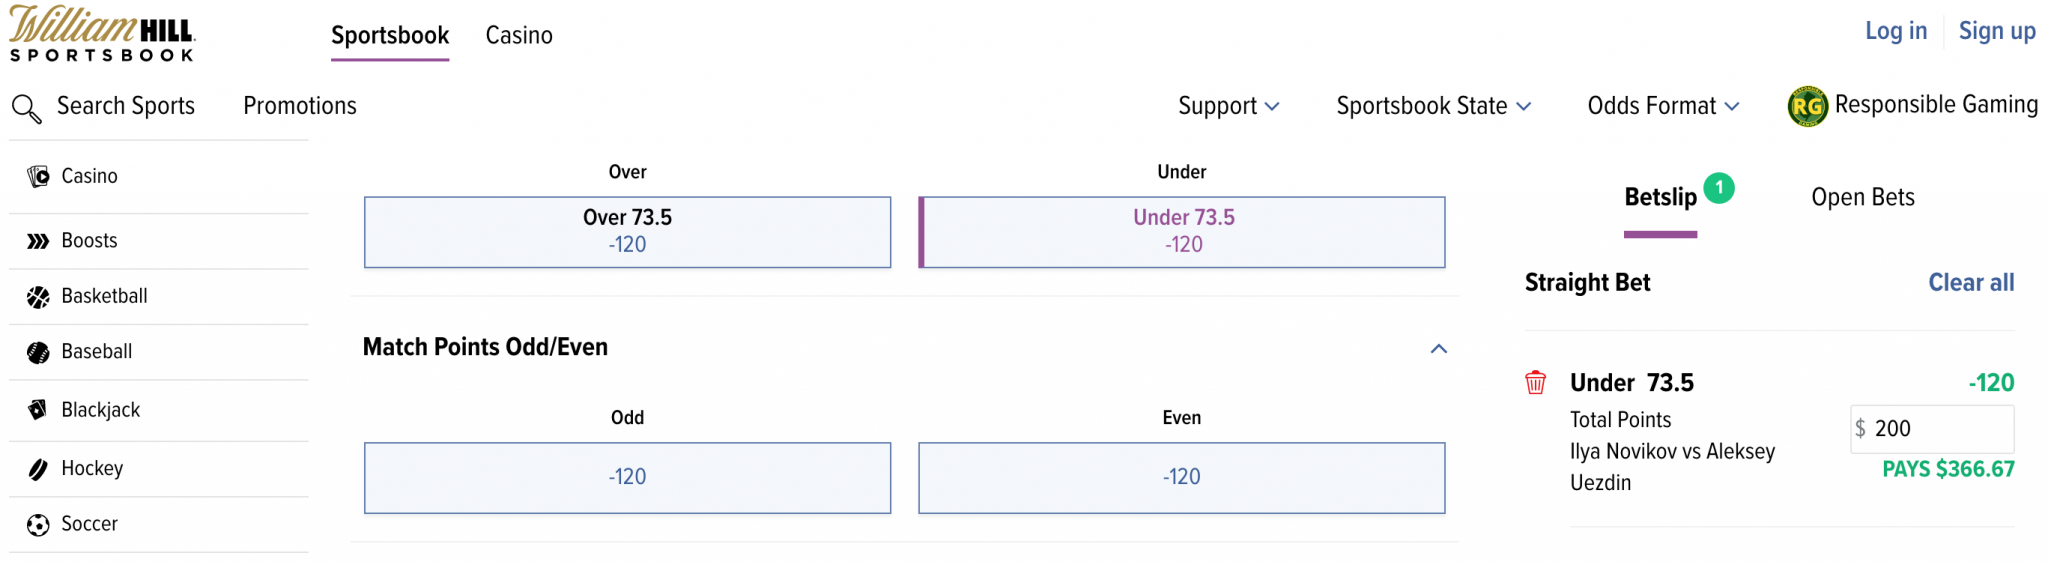The image size is (2048, 562).
Task: Switch to the Casino top tab
Action: tap(518, 36)
